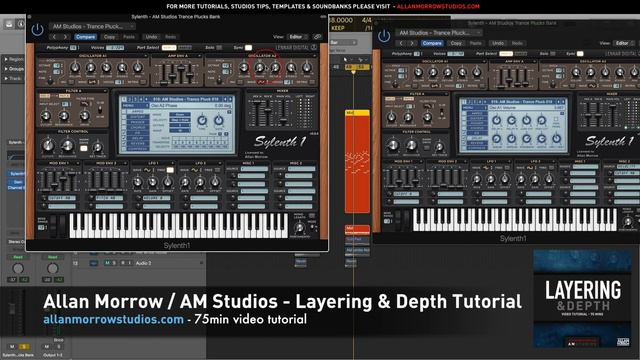Image resolution: width=640 pixels, height=360 pixels.
Task: Open the Menu button in left window display
Action: click(x=136, y=106)
